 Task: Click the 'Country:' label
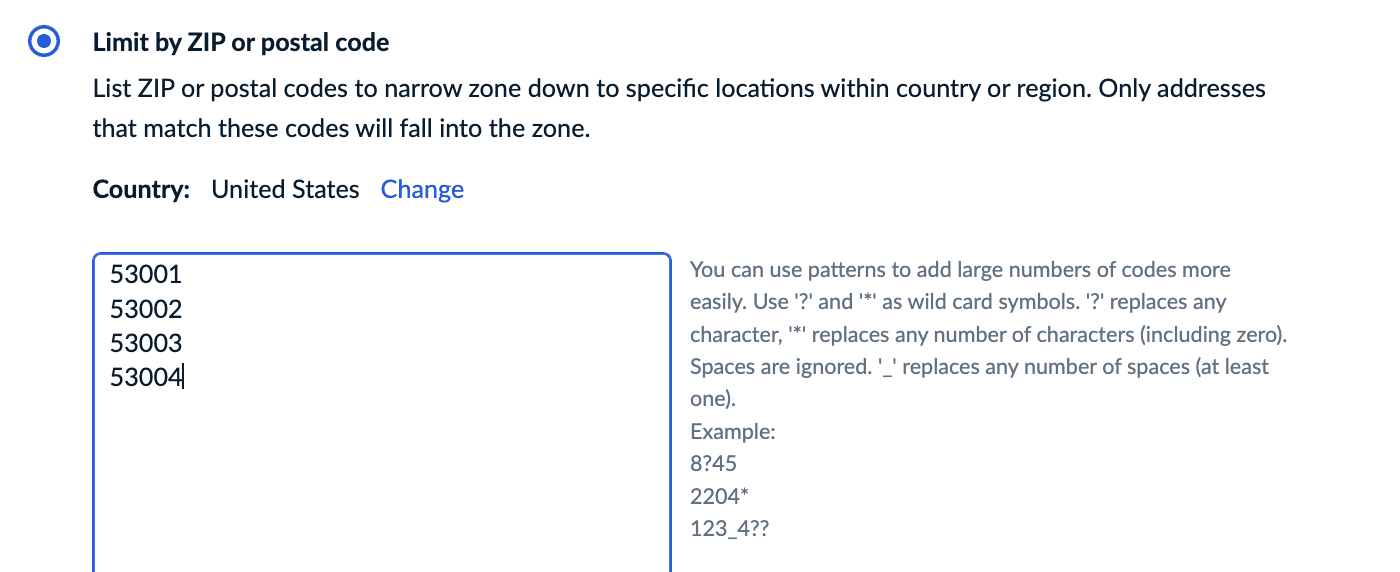(141, 190)
